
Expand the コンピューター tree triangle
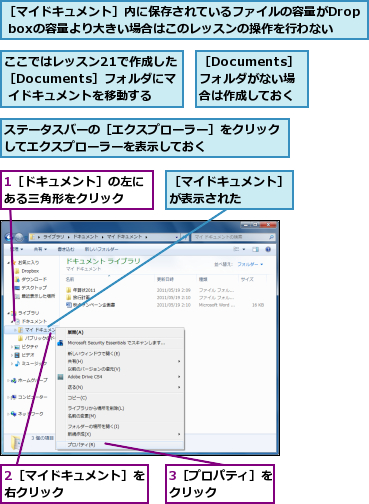[x=8, y=397]
